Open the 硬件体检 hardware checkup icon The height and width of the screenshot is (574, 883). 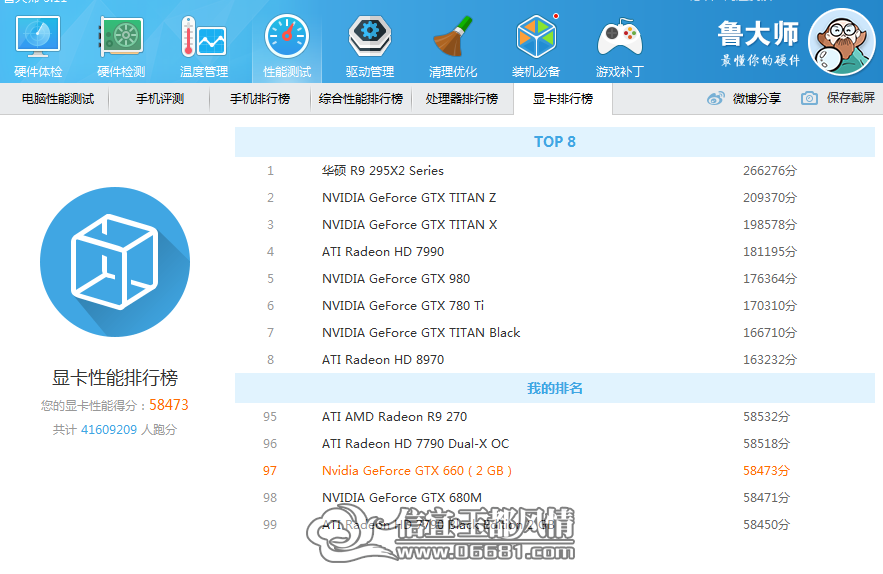click(38, 37)
